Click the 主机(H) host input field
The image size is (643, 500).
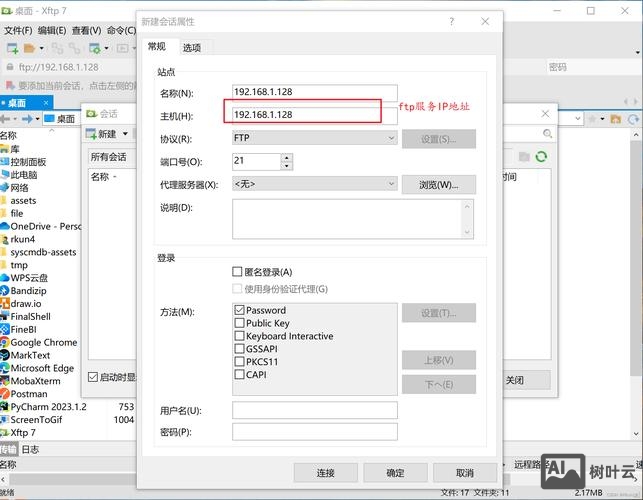315,115
